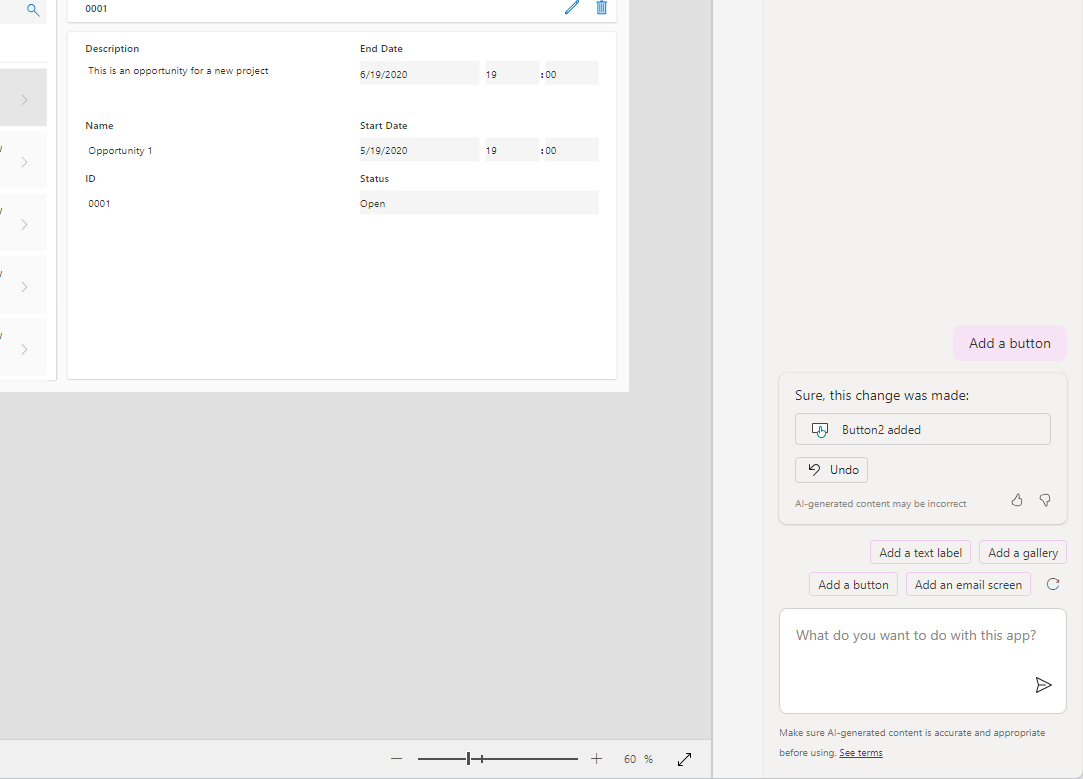Give a thumbs down to the AI response
Image resolution: width=1083 pixels, height=779 pixels.
pos(1045,499)
